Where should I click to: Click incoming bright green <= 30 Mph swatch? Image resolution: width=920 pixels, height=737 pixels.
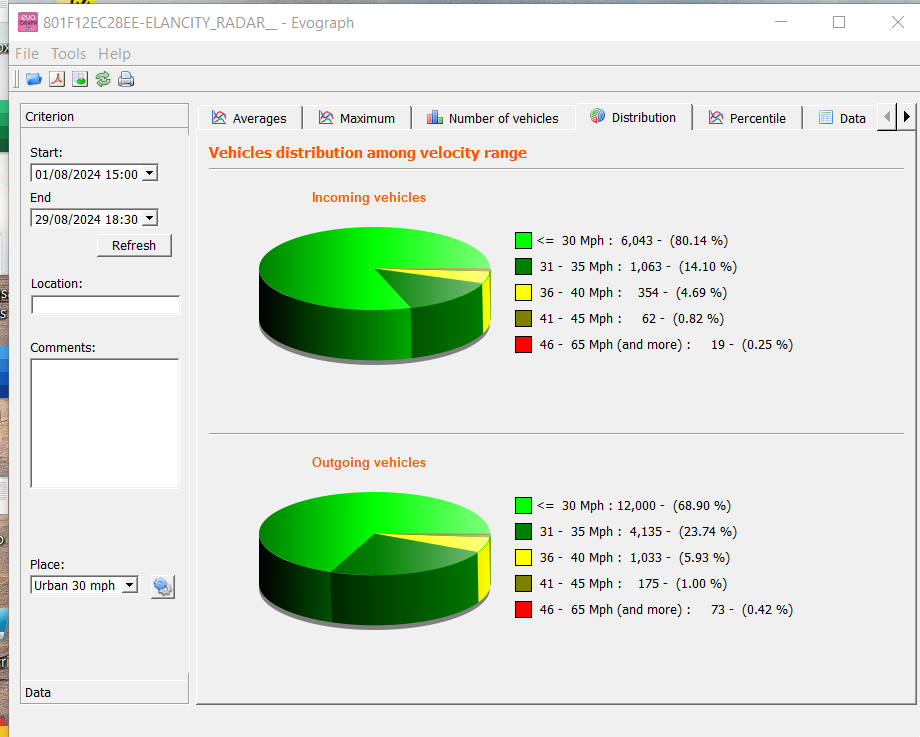coord(523,241)
